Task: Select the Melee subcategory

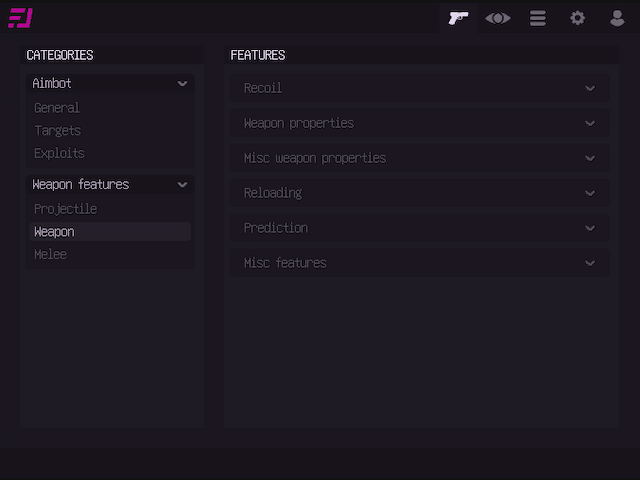Action: (50, 255)
